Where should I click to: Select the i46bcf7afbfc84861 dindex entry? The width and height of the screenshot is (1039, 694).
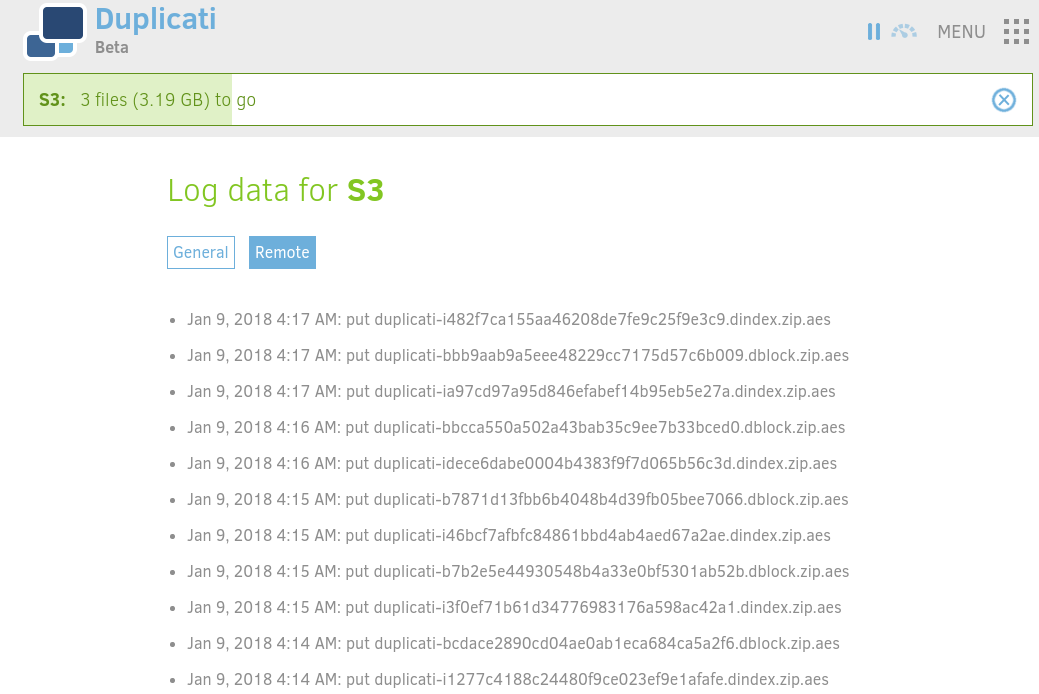coord(508,535)
